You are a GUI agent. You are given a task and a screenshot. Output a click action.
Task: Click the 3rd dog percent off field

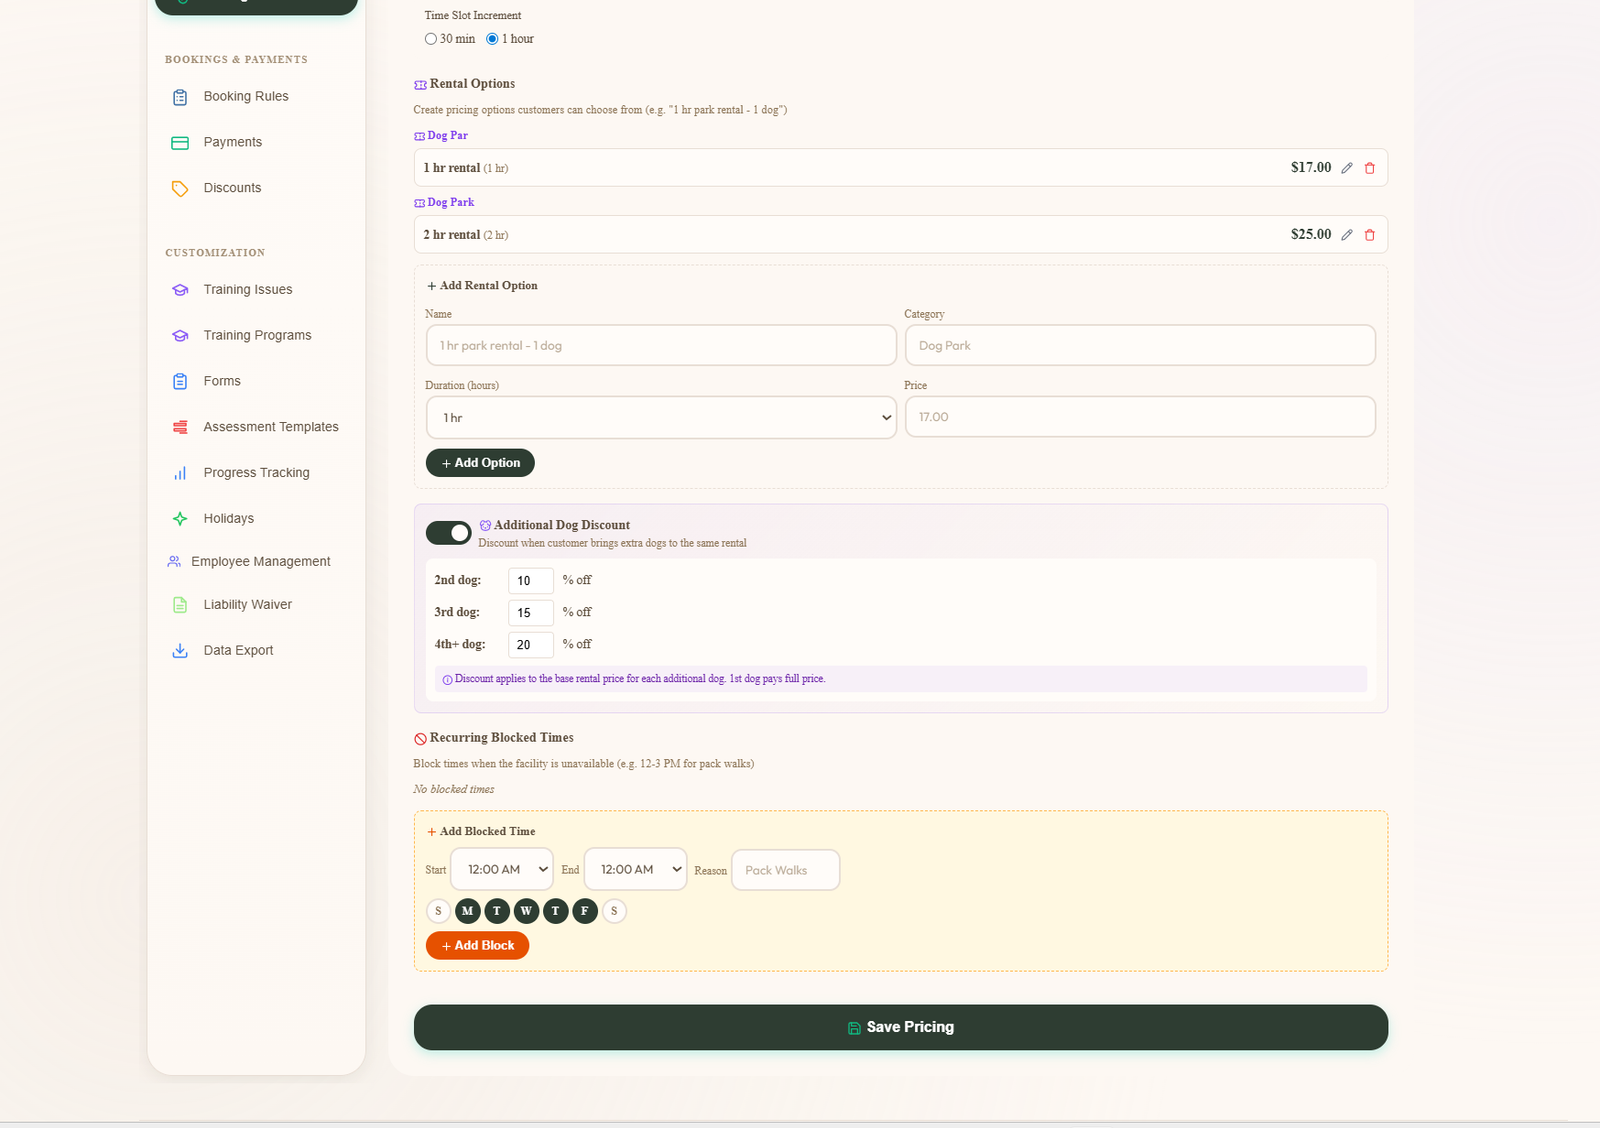pyautogui.click(x=531, y=613)
